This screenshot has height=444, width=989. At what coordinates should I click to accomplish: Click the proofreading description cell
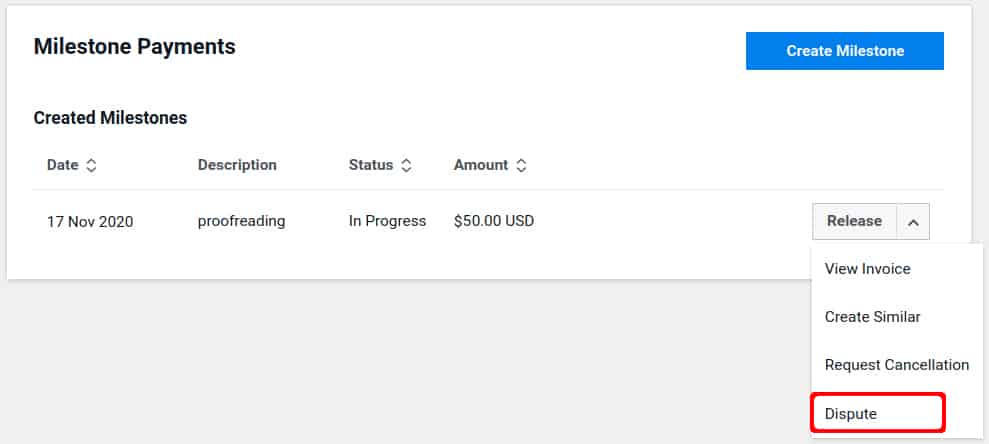[242, 221]
